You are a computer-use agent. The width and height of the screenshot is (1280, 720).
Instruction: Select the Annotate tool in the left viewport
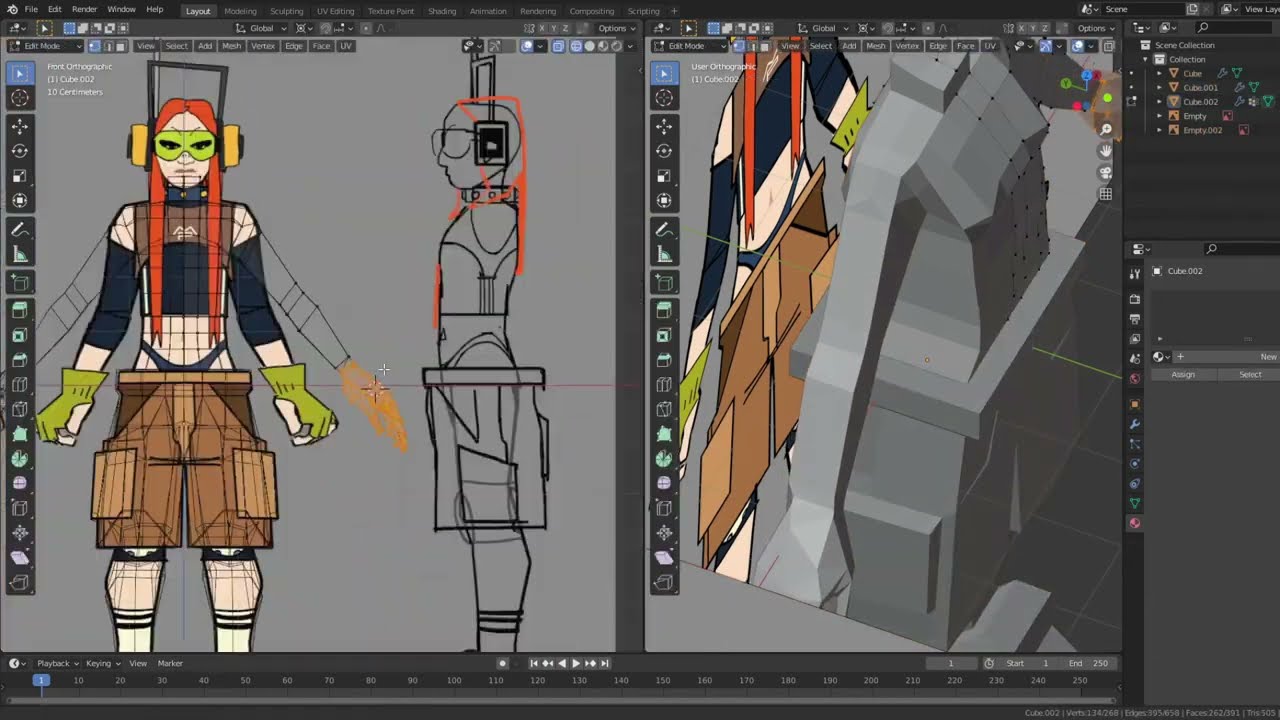(20, 230)
